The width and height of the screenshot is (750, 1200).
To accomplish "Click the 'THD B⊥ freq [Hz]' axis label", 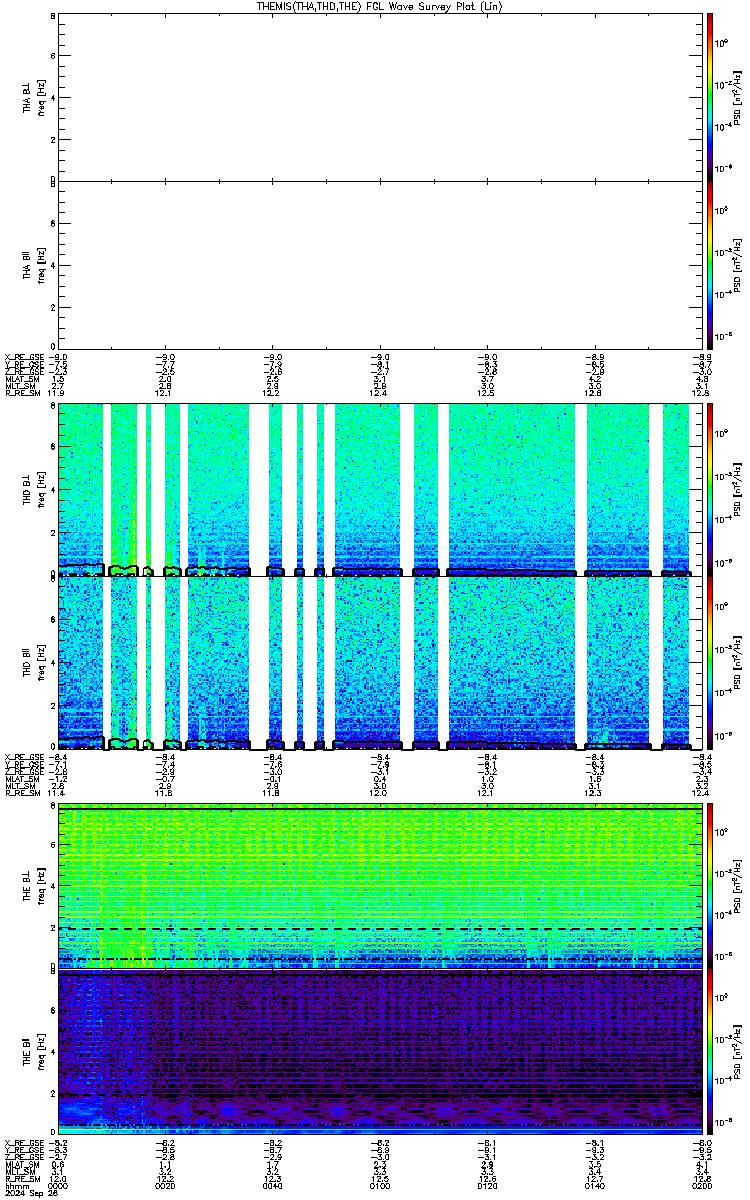I will pyautogui.click(x=34, y=490).
